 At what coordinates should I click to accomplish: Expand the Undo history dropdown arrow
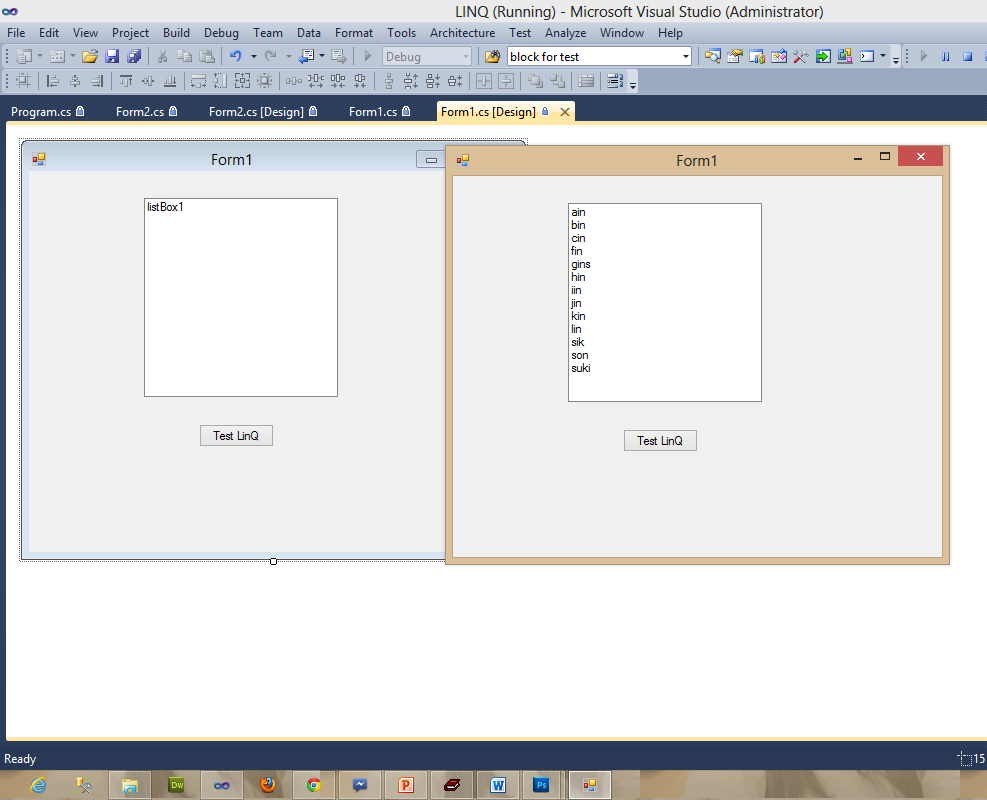(x=253, y=57)
